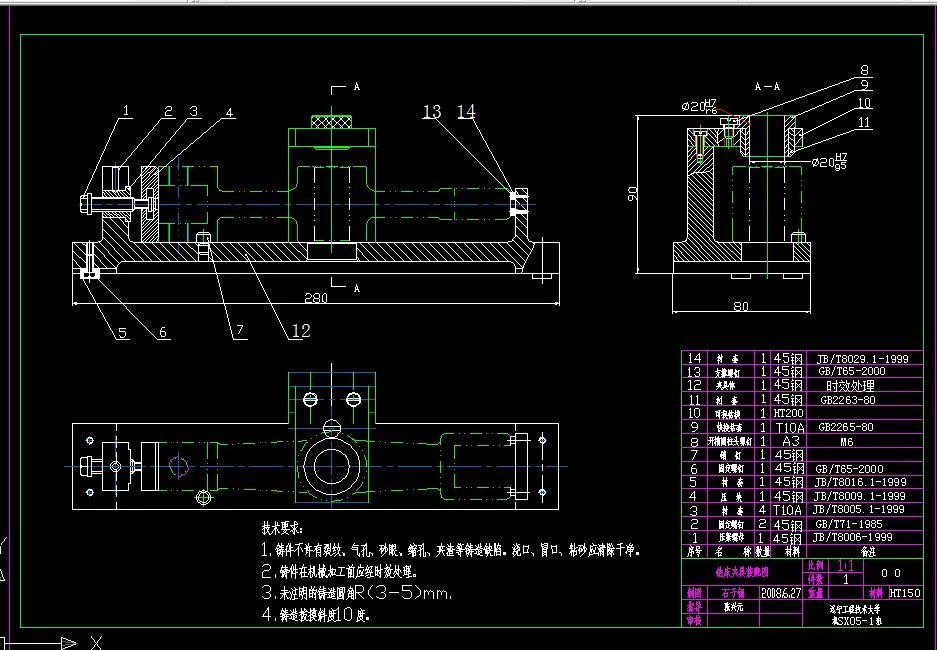The height and width of the screenshot is (650, 937).
Task: Select A3 material cell in row 8
Action: point(790,441)
